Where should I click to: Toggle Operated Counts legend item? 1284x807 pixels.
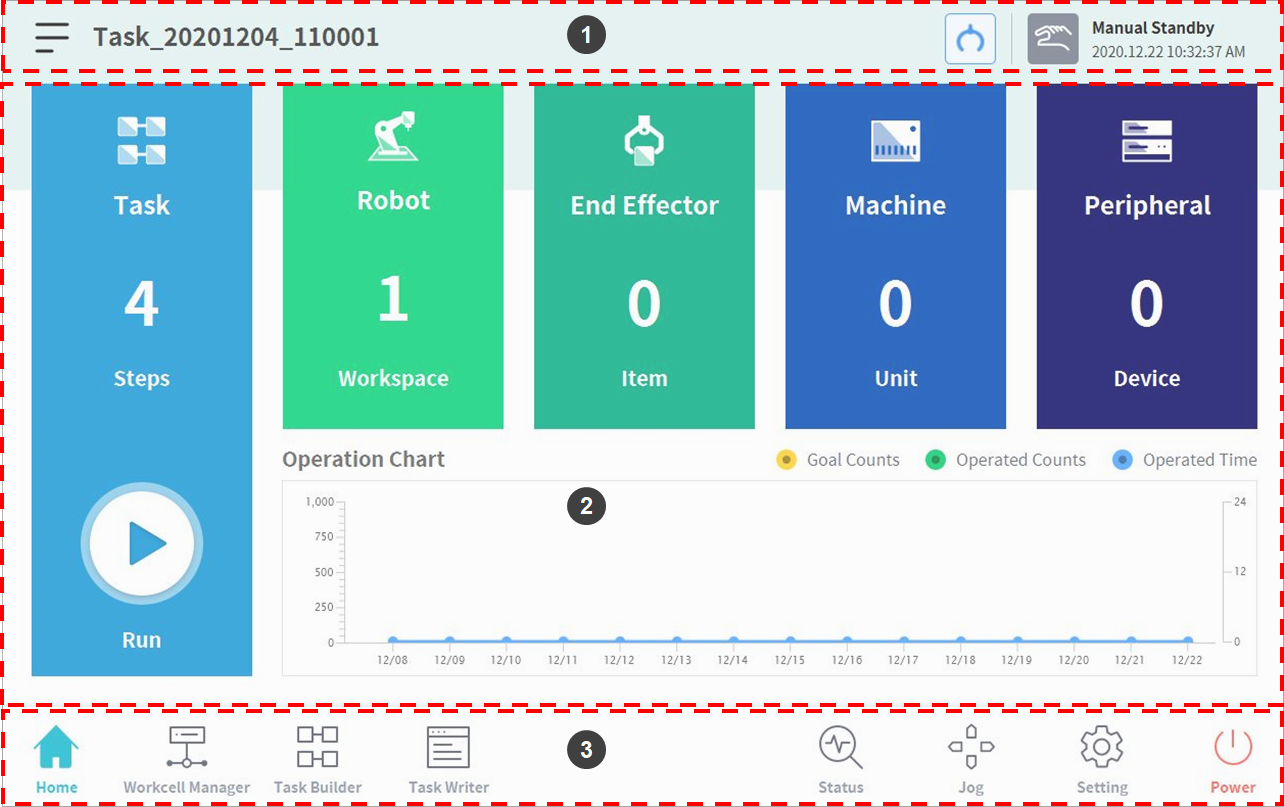(1005, 460)
